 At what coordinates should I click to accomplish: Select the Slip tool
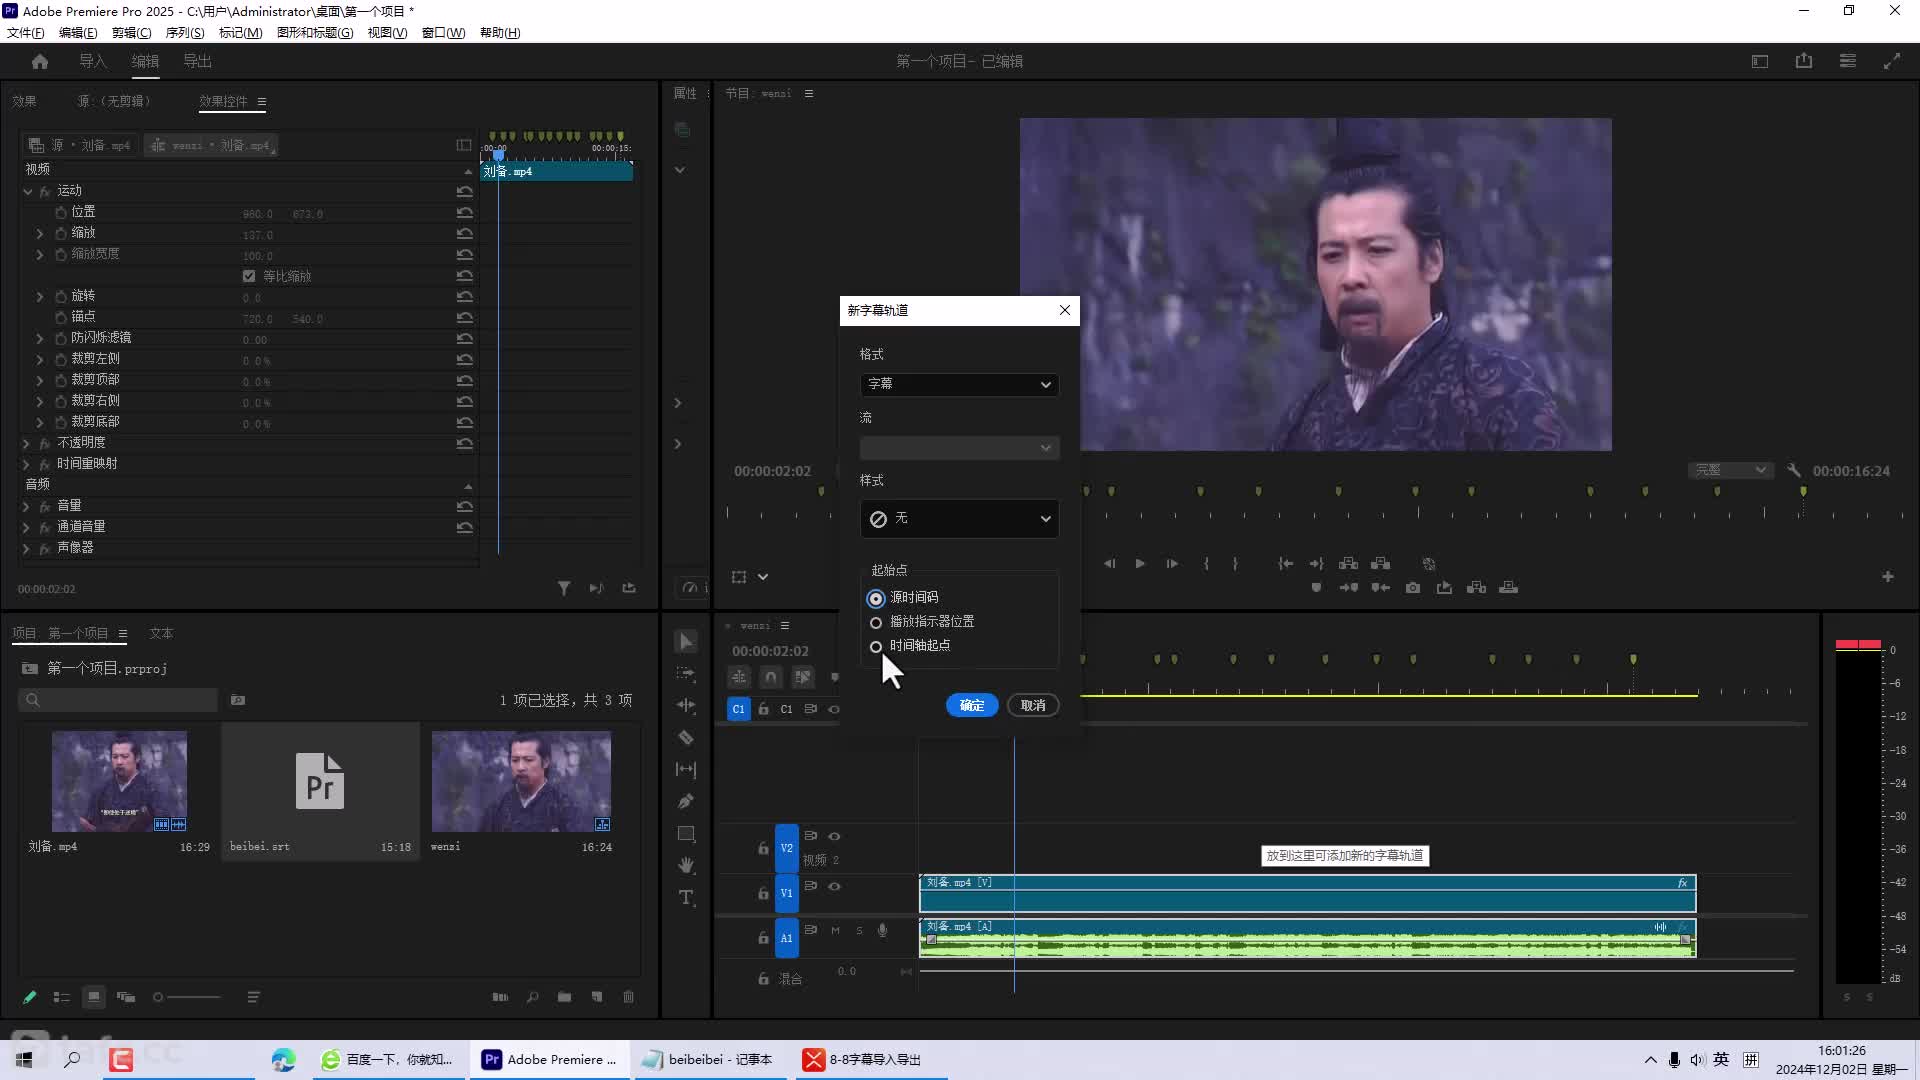point(686,769)
